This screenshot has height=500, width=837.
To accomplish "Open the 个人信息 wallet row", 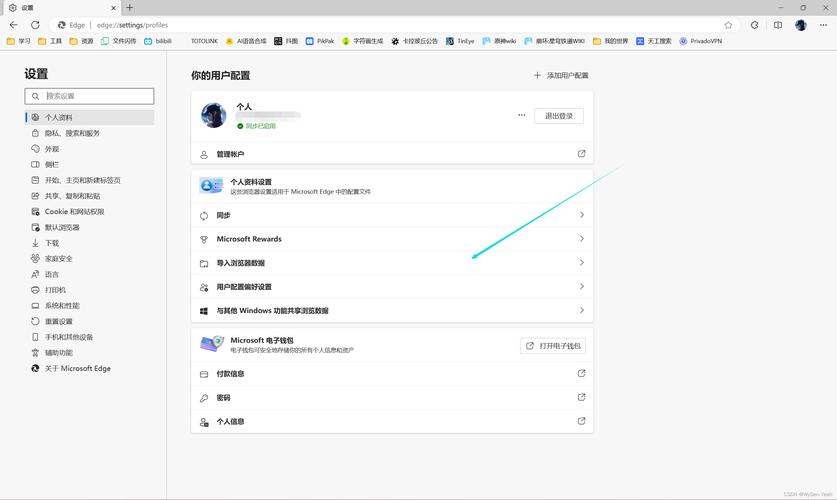I will coord(392,422).
